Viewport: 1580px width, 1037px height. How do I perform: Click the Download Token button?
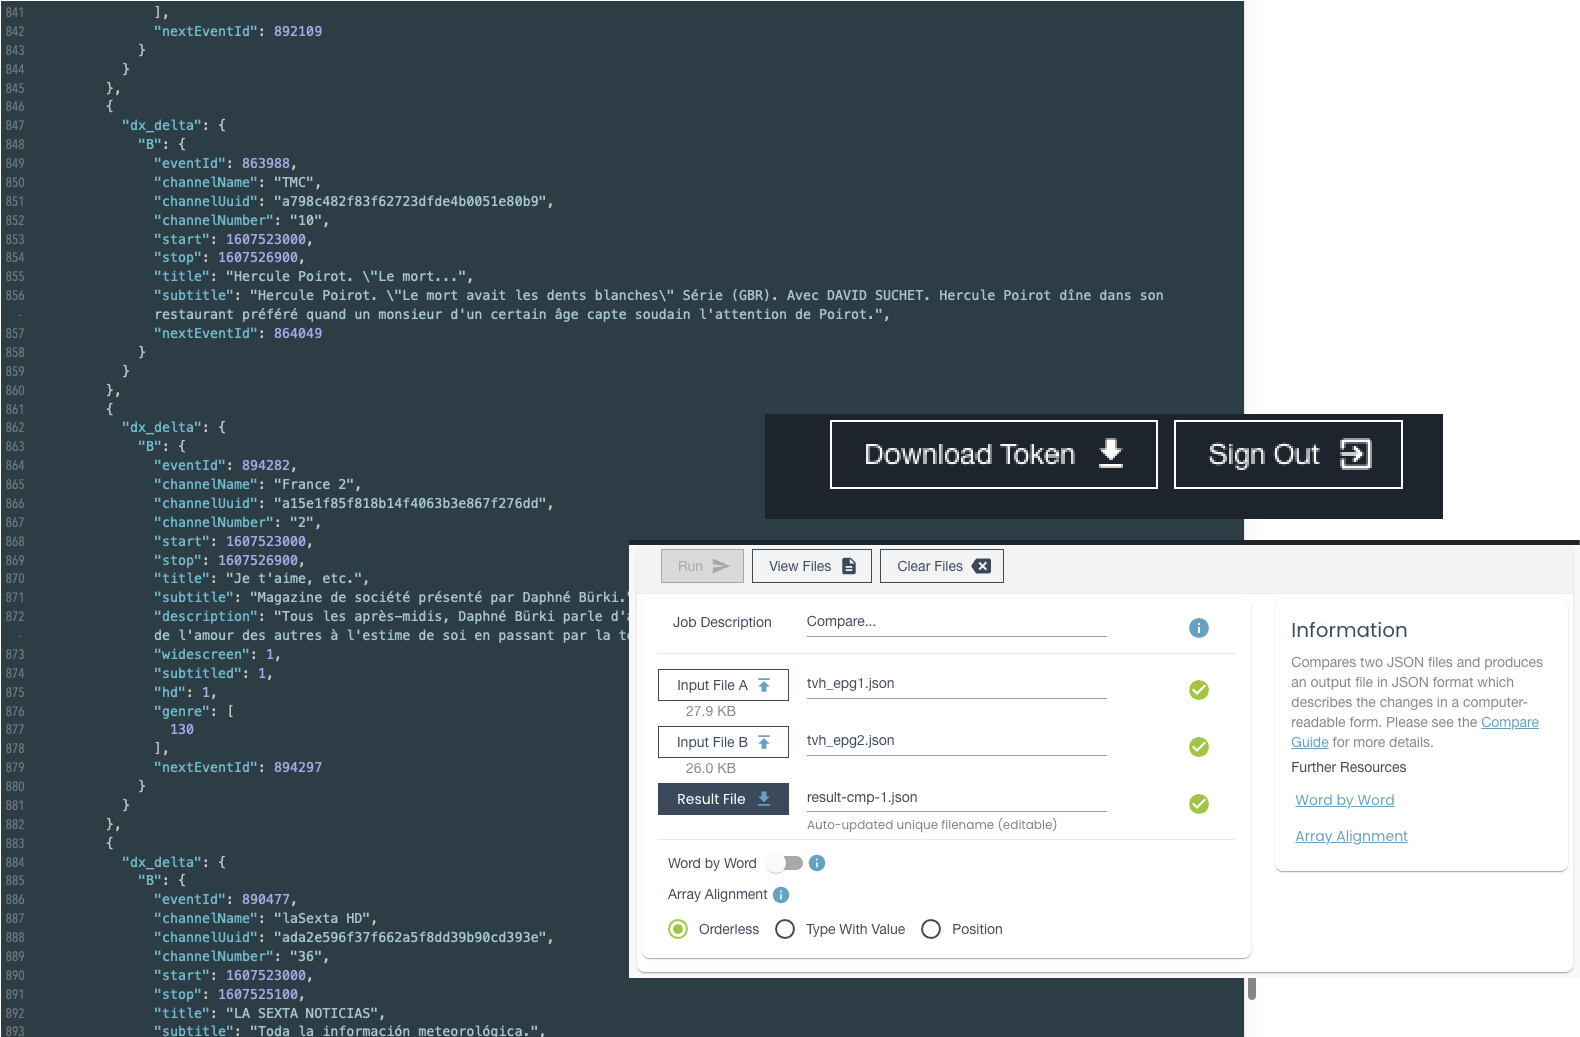993,455
